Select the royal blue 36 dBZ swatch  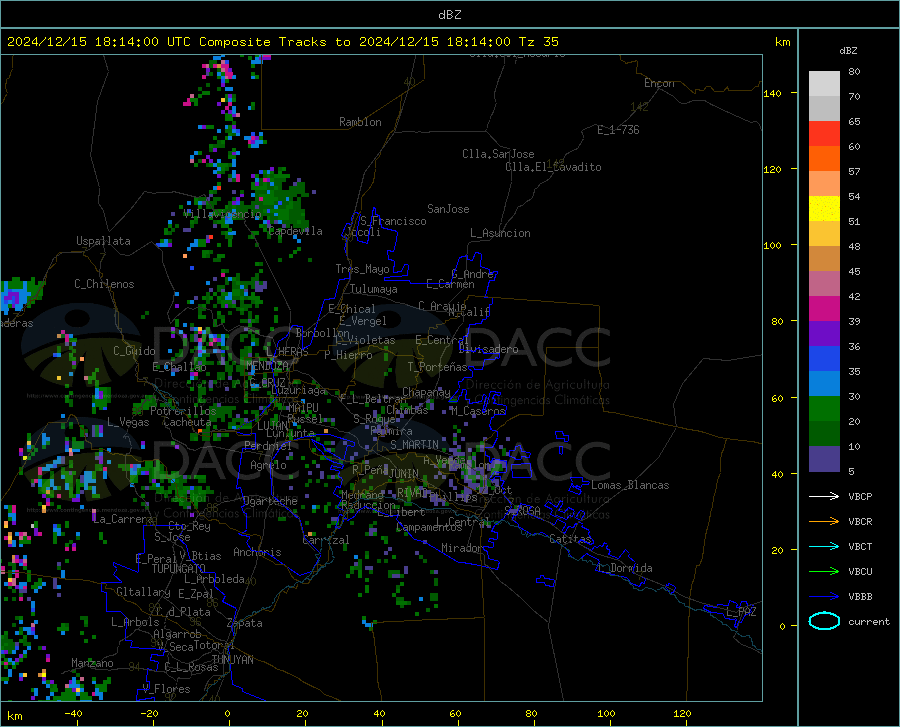point(824,359)
